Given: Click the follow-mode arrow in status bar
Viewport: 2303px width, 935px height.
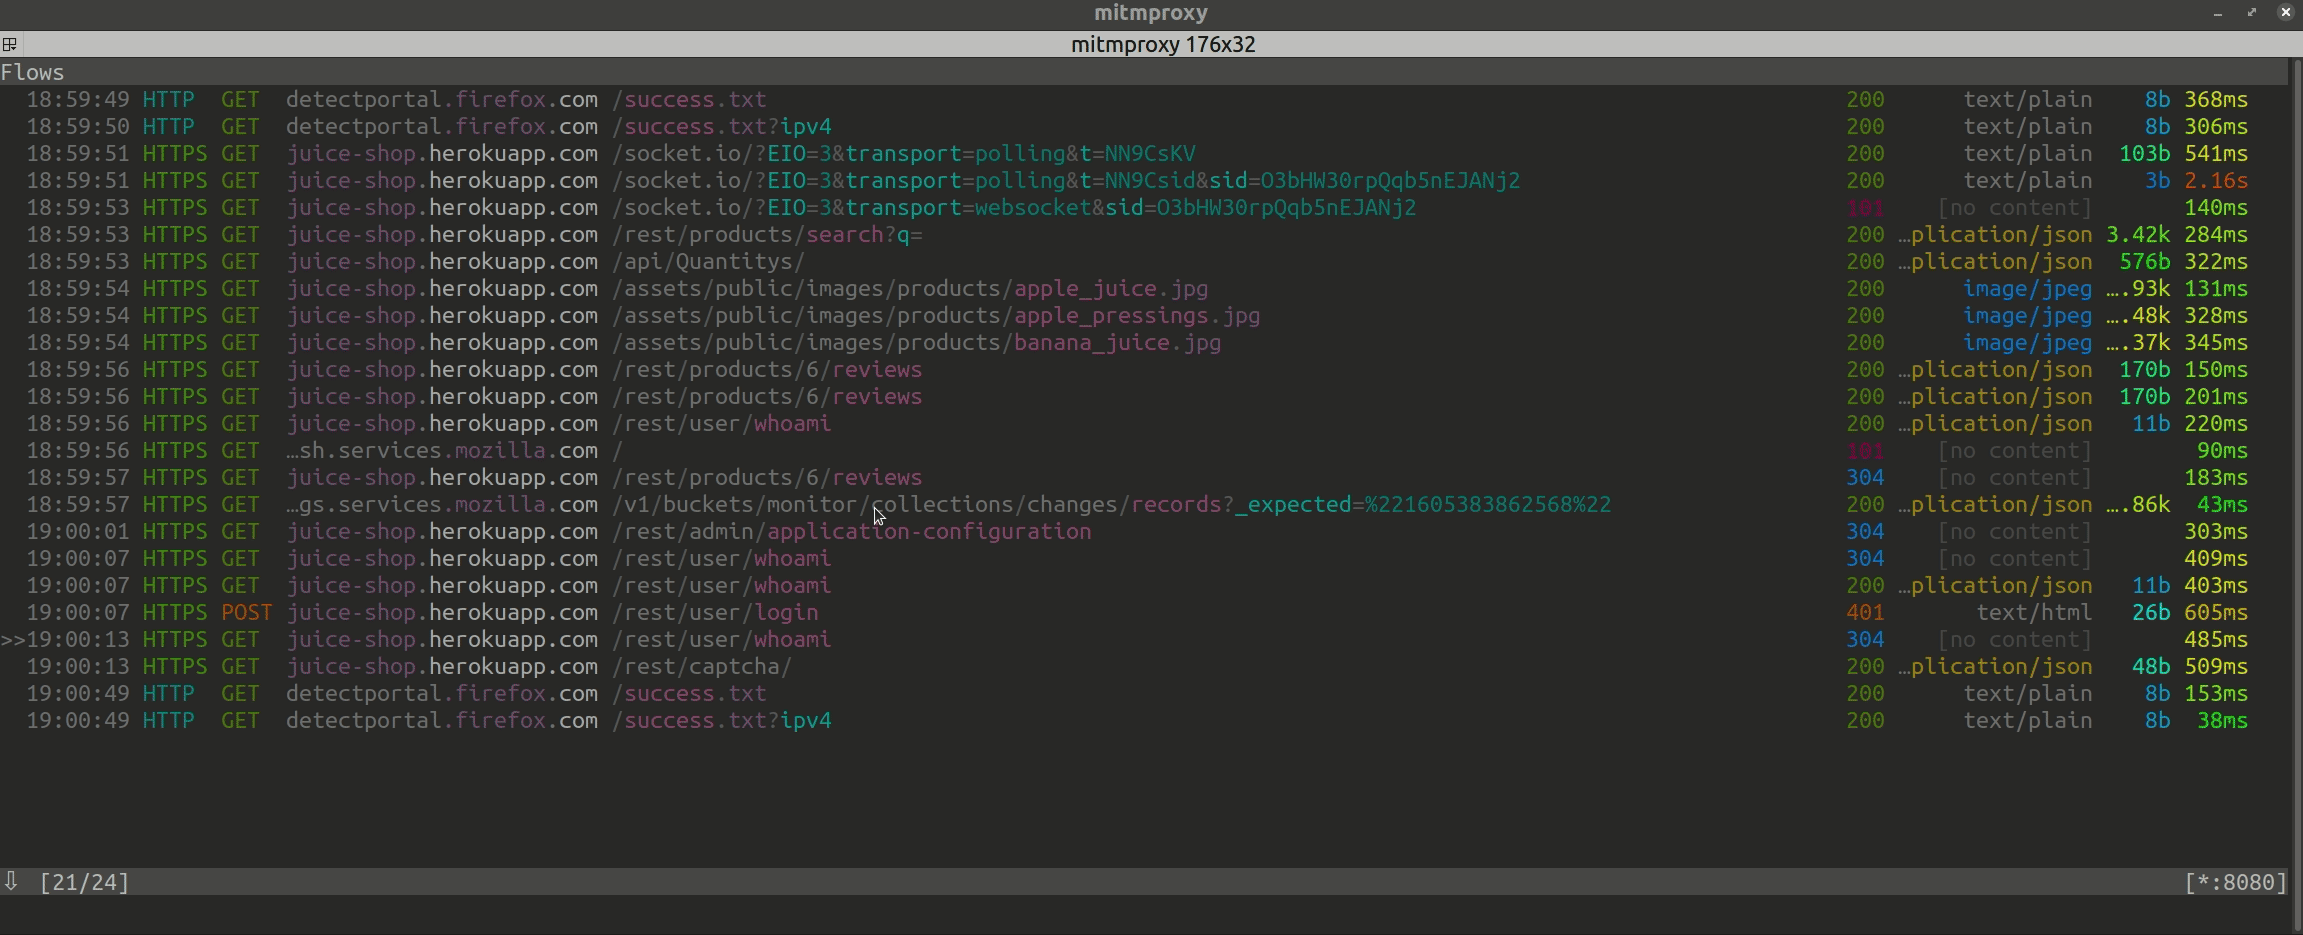Looking at the screenshot, I should click(11, 881).
